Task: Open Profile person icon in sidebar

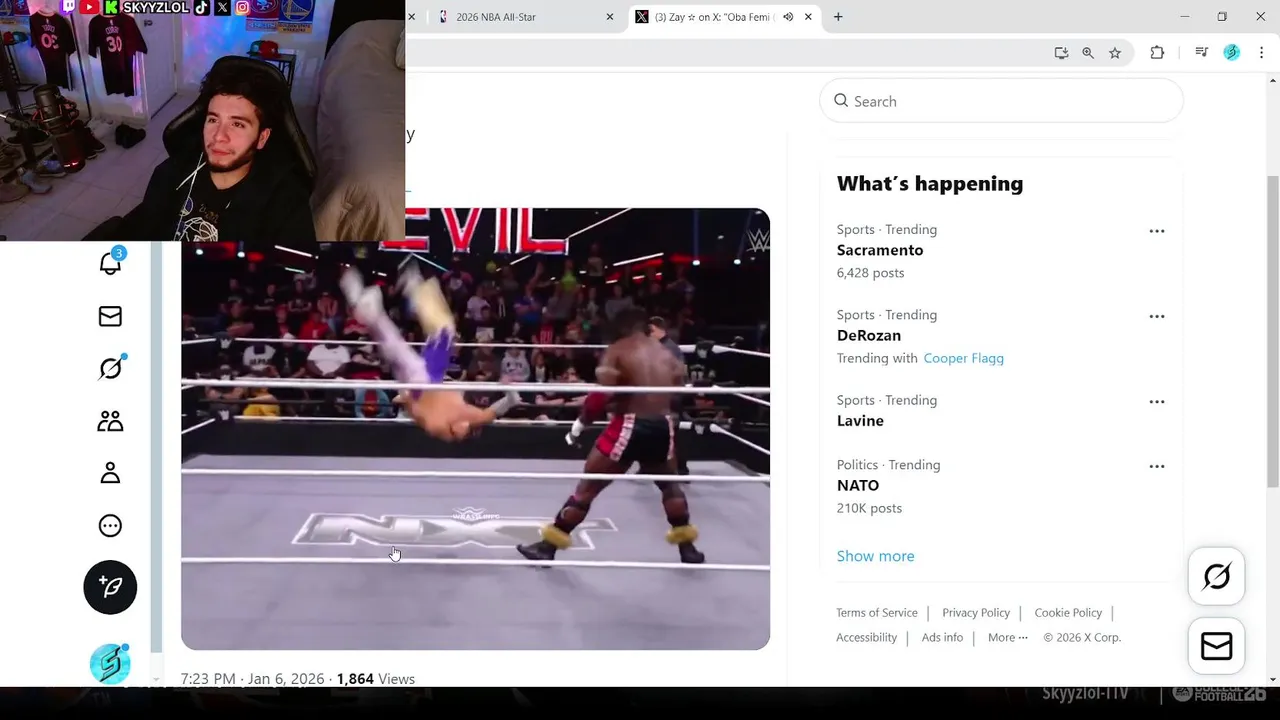Action: pos(110,473)
